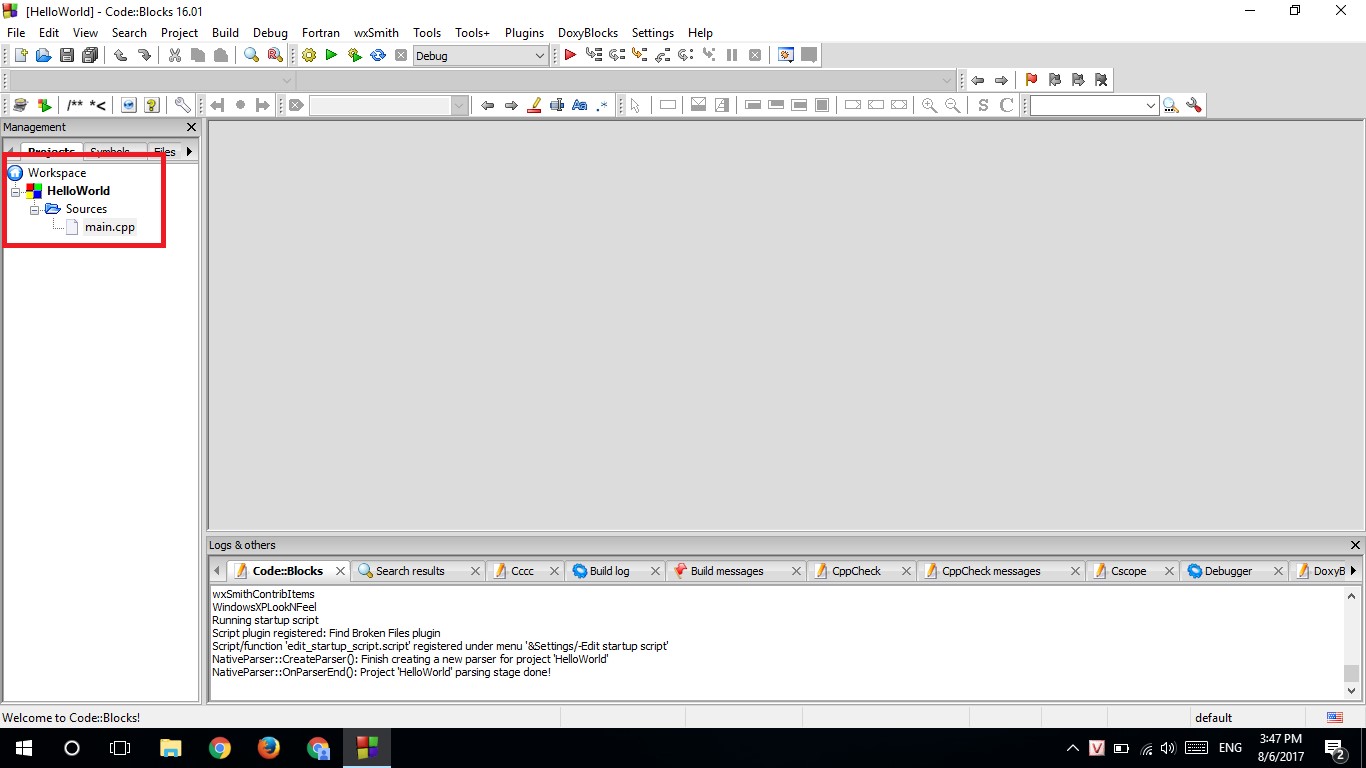
Task: Insert DoxyBlocks /** block comment
Action: point(75,105)
